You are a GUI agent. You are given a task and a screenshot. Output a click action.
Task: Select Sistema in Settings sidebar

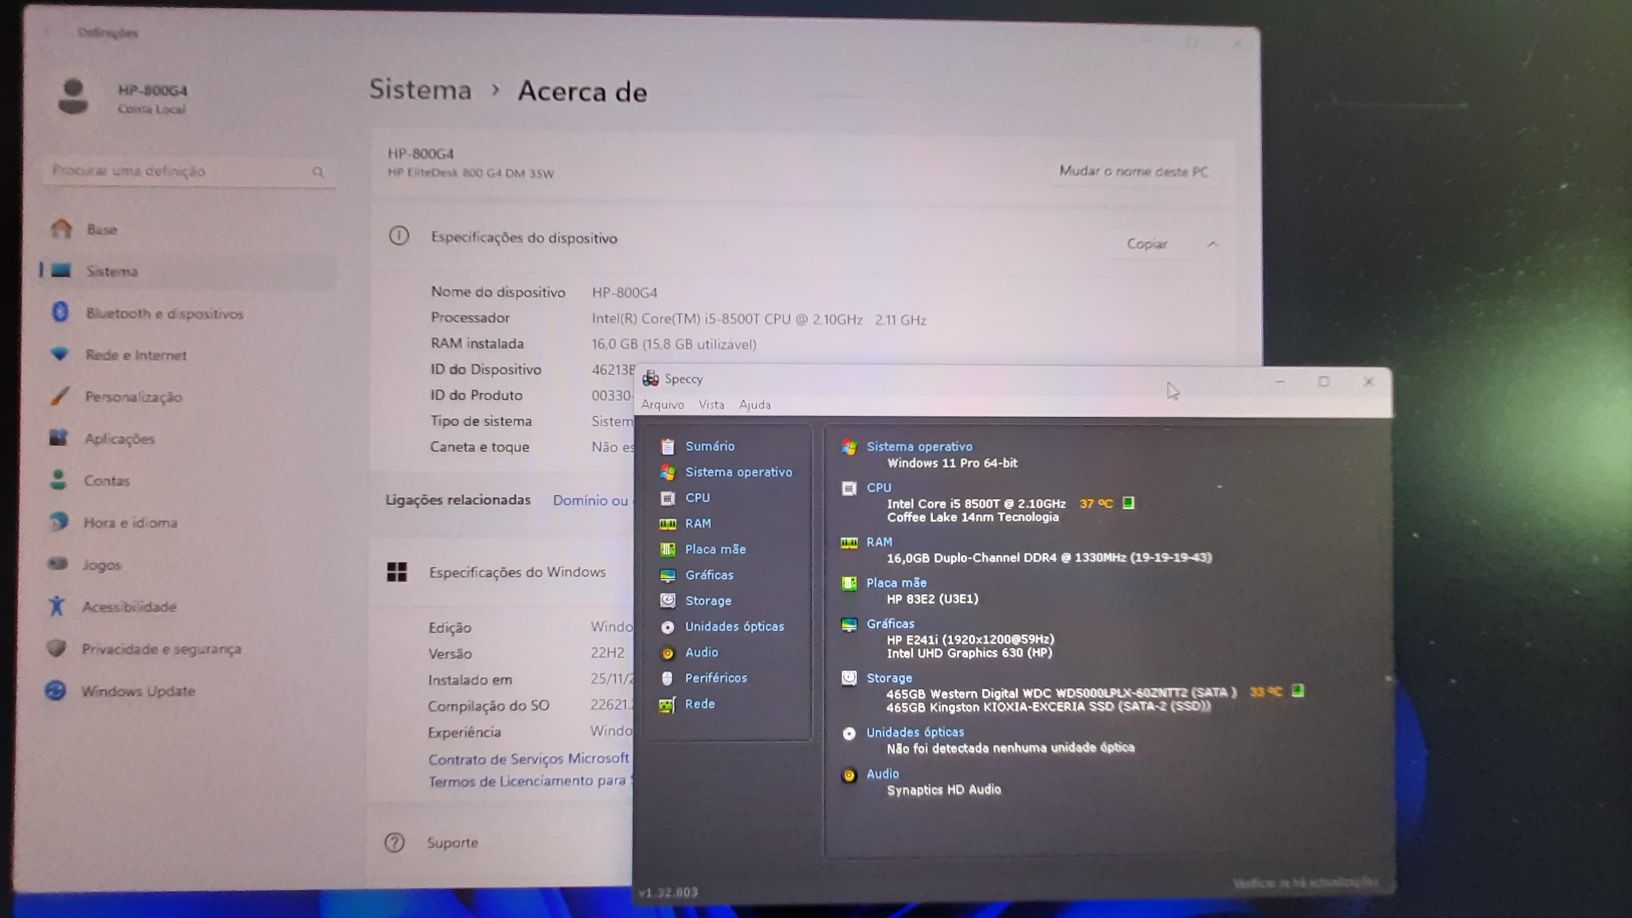(188, 271)
